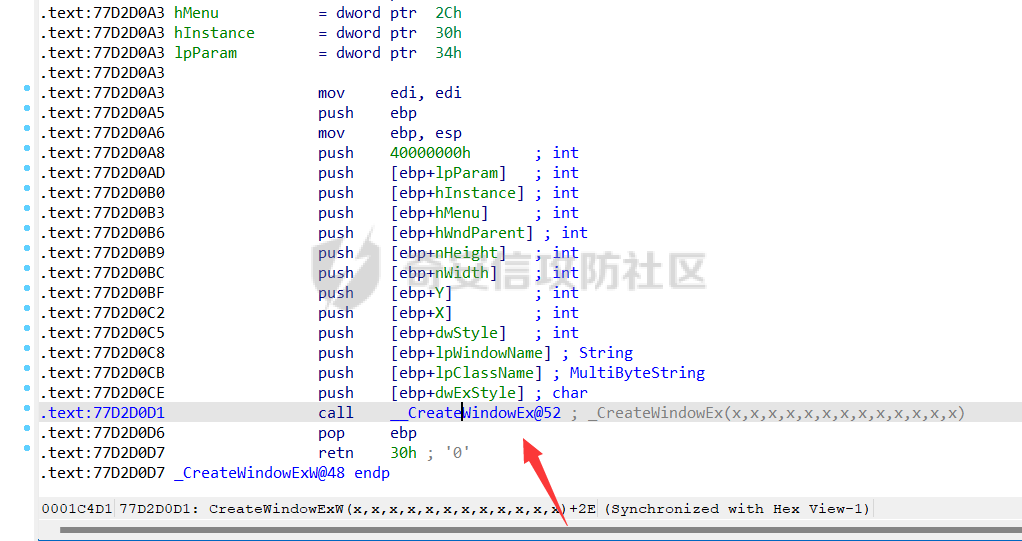Click the String comment on lpWindowName line
The image size is (1022, 541).
[606, 353]
